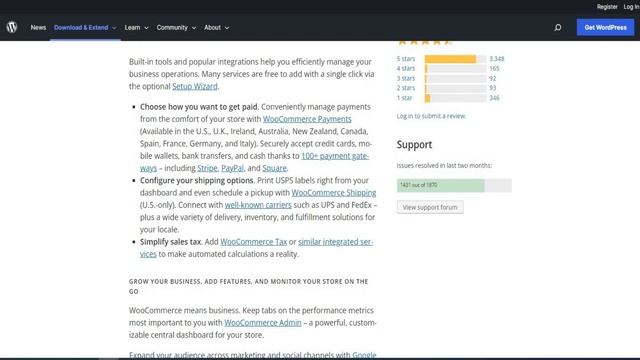Viewport: 640px width, 360px height.
Task: Expand the Learn dropdown chevron
Action: [146, 28]
